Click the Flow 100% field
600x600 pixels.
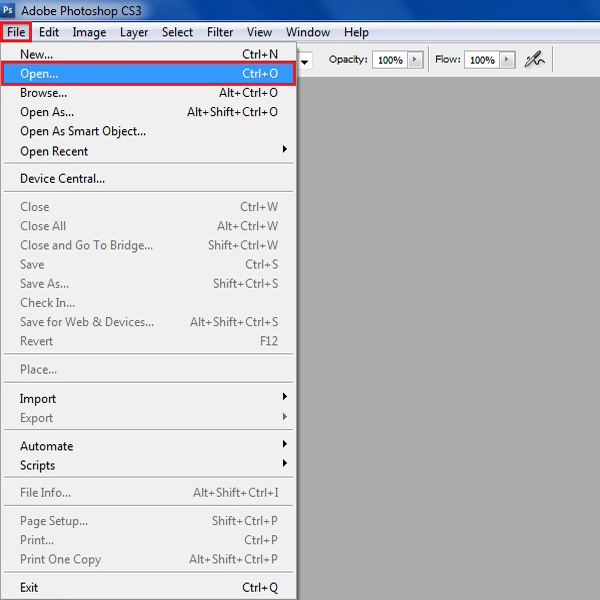pyautogui.click(x=482, y=60)
